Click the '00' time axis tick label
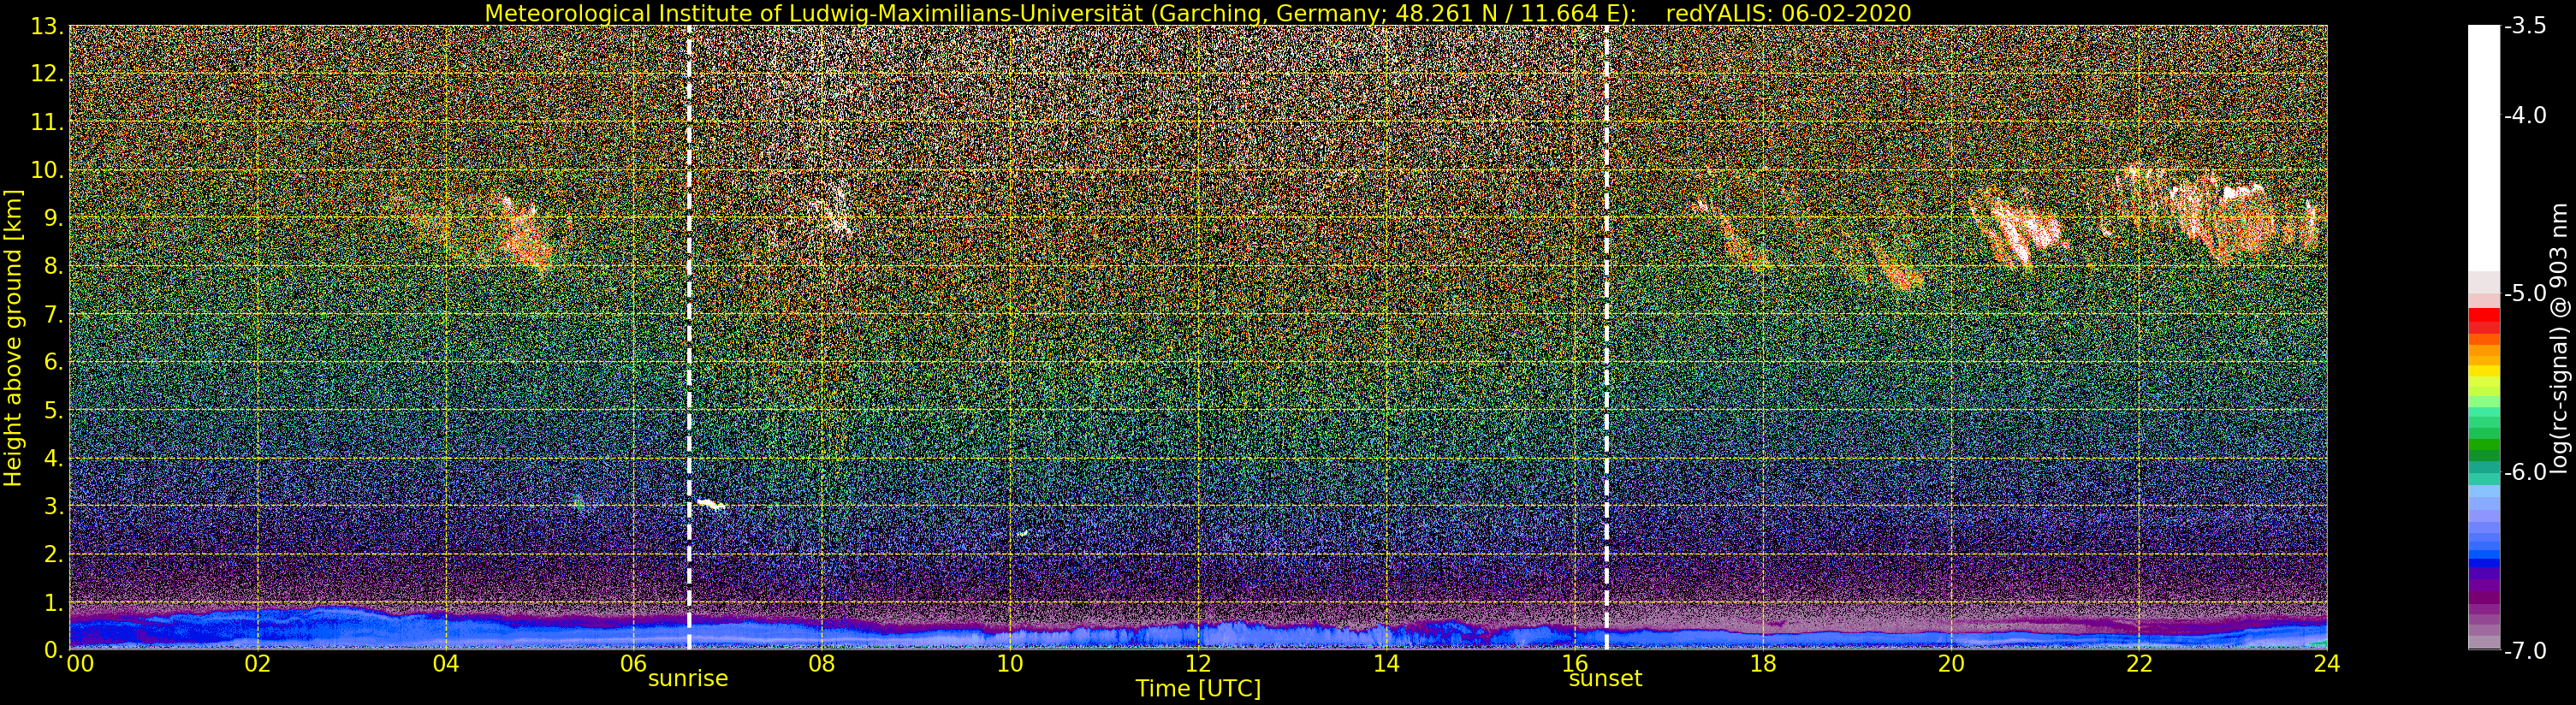 coord(80,664)
